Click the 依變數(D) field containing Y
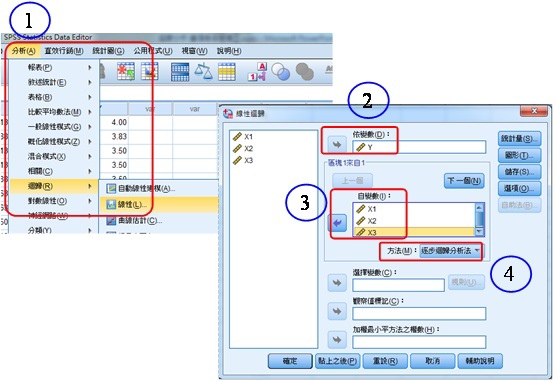Image resolution: width=556 pixels, height=381 pixels. [419, 147]
